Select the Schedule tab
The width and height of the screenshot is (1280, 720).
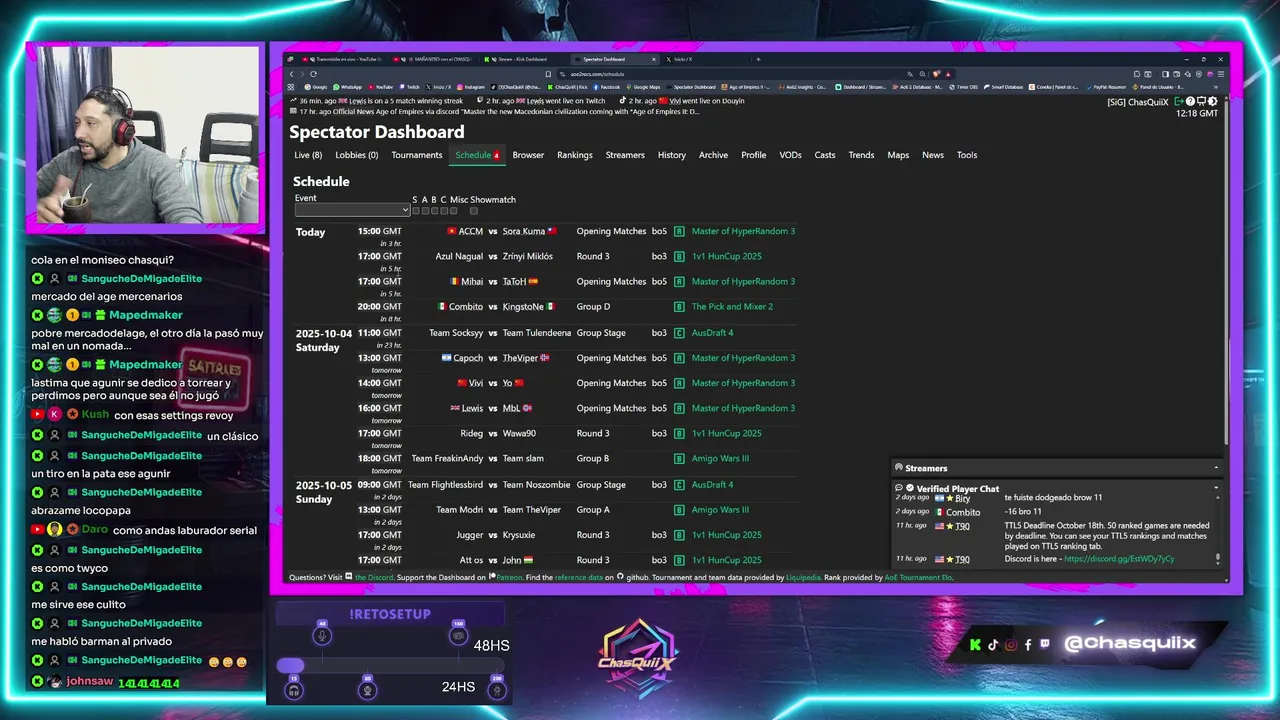(477, 155)
